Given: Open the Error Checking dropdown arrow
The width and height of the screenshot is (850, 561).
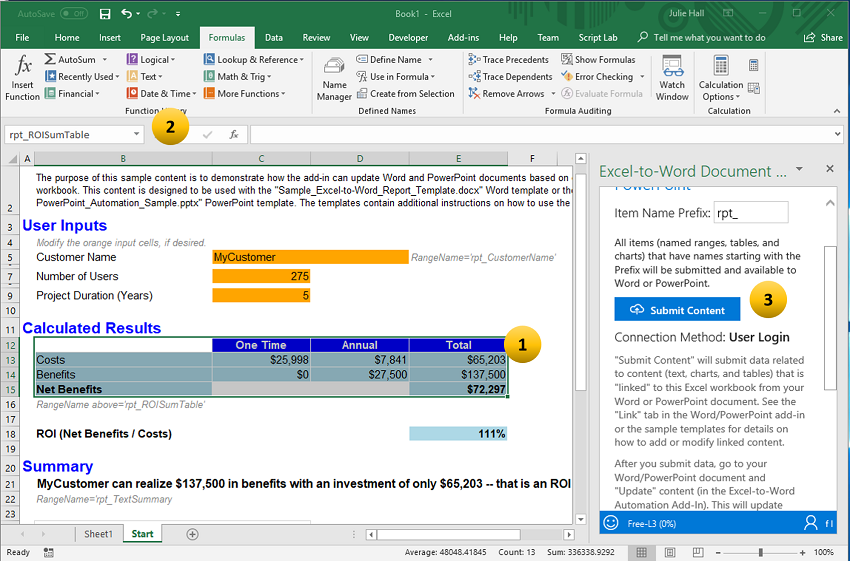Looking at the screenshot, I should click(x=642, y=76).
